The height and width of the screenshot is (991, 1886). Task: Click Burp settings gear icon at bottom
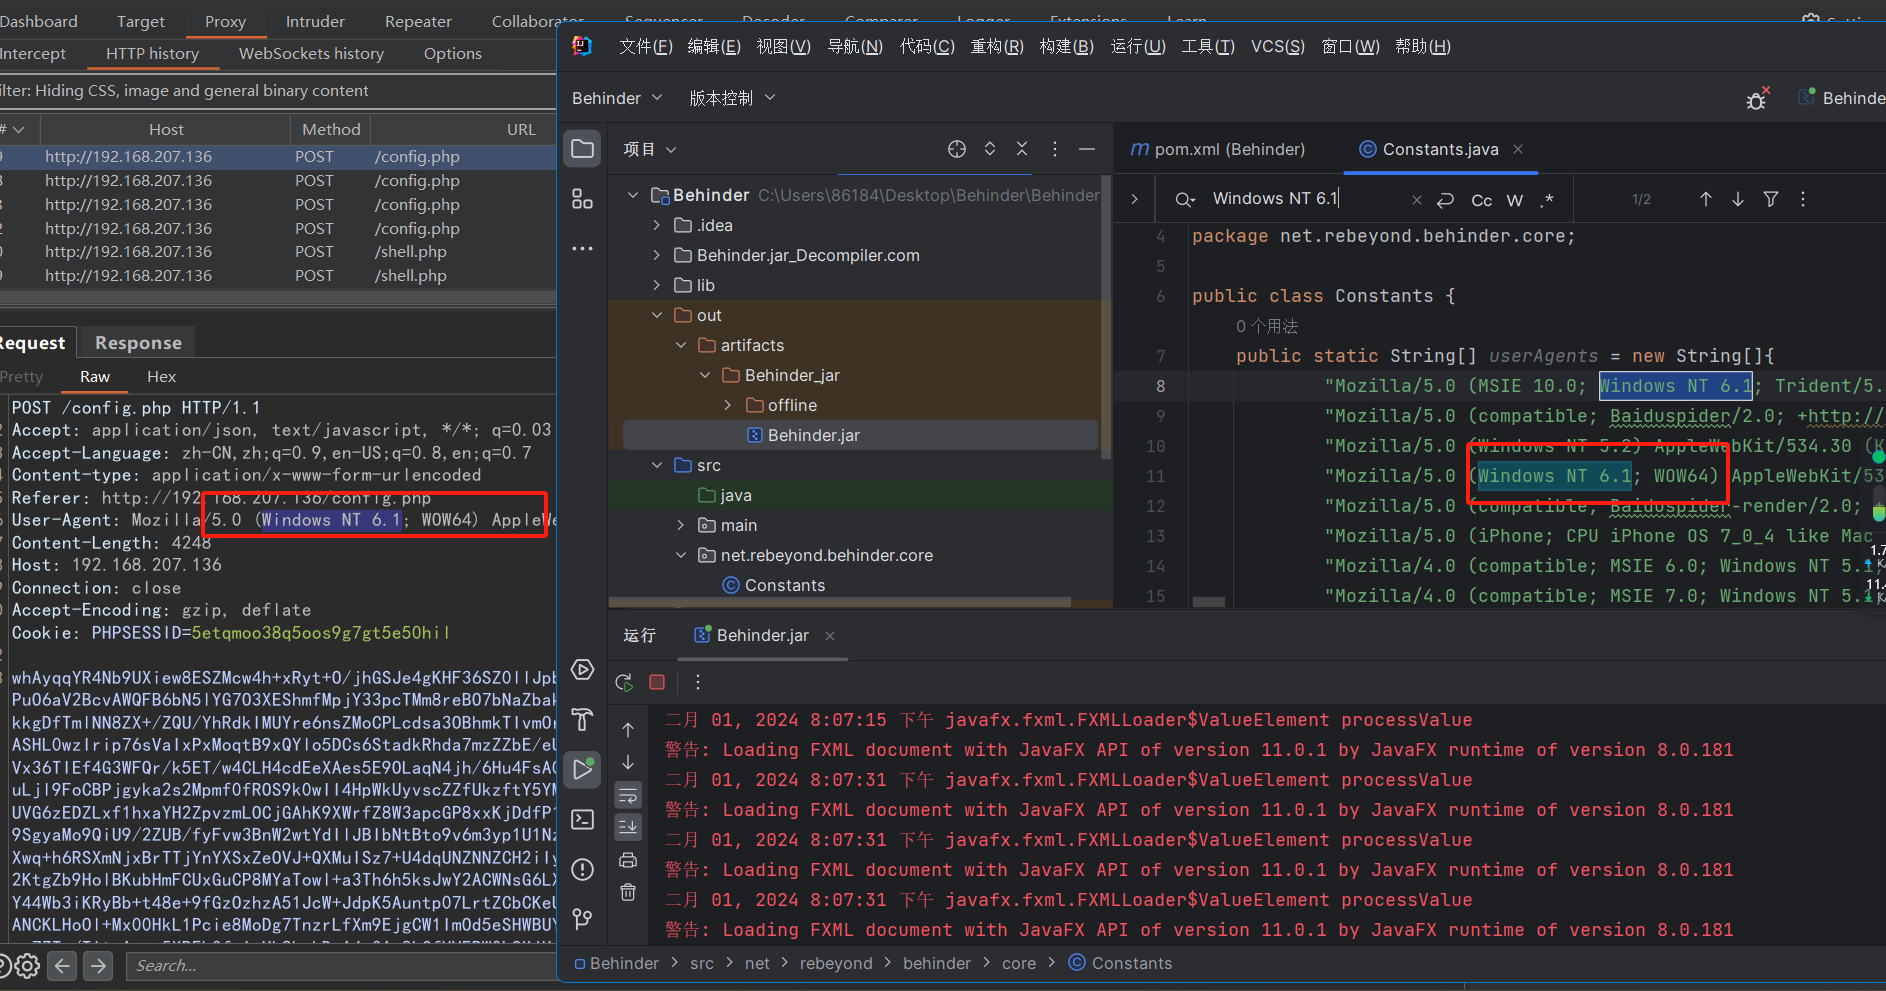[x=28, y=966]
